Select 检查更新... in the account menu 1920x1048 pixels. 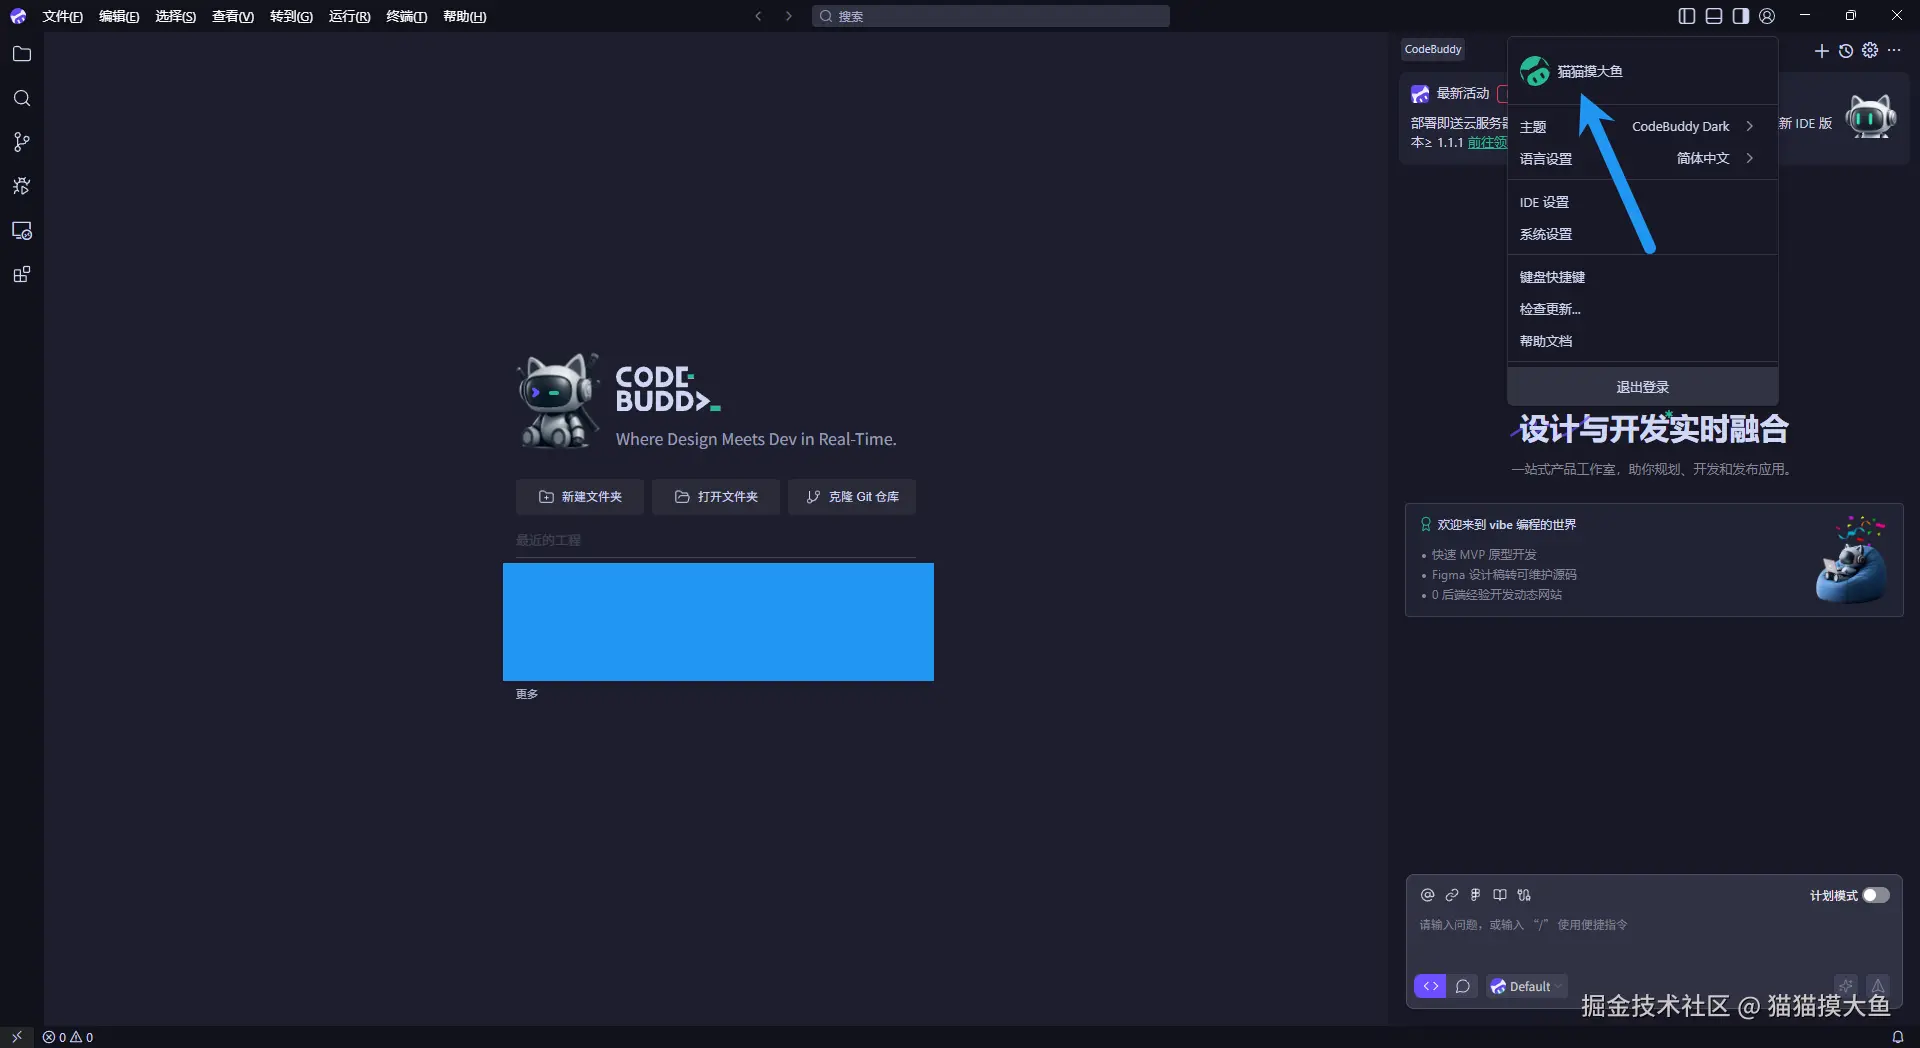pyautogui.click(x=1642, y=309)
